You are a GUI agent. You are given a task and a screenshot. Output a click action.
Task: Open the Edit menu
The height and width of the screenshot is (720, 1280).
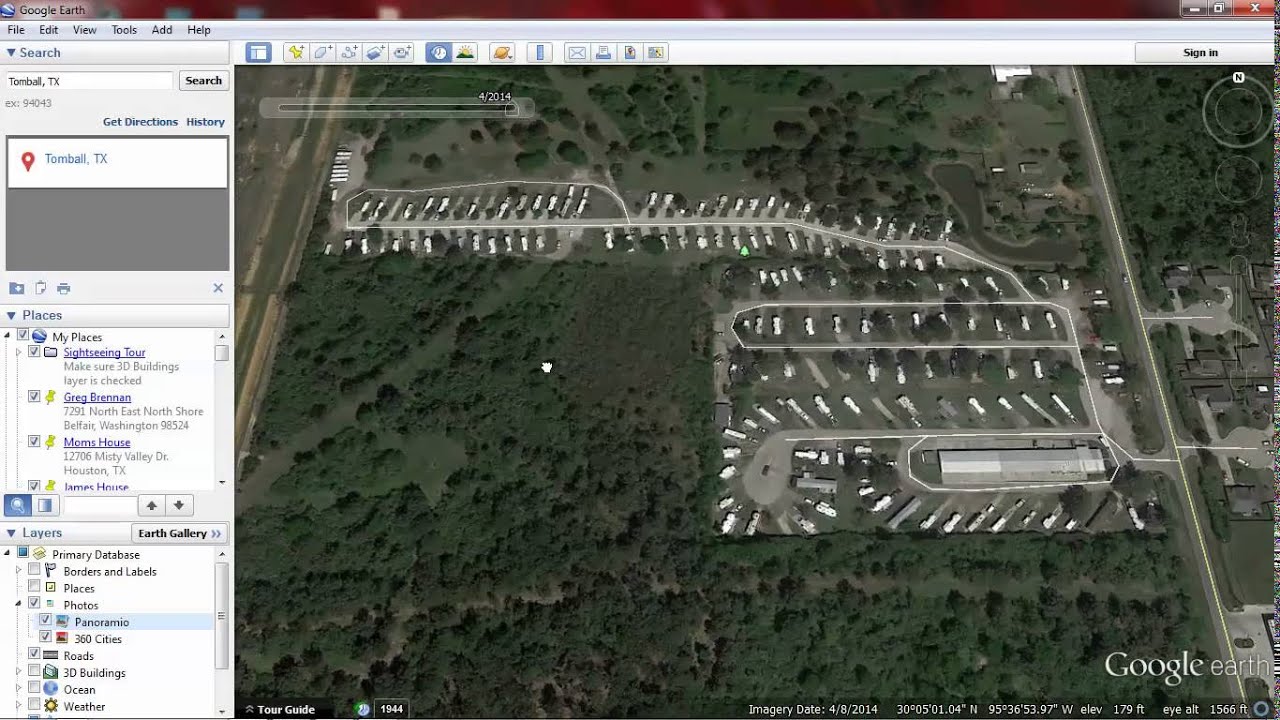[48, 30]
